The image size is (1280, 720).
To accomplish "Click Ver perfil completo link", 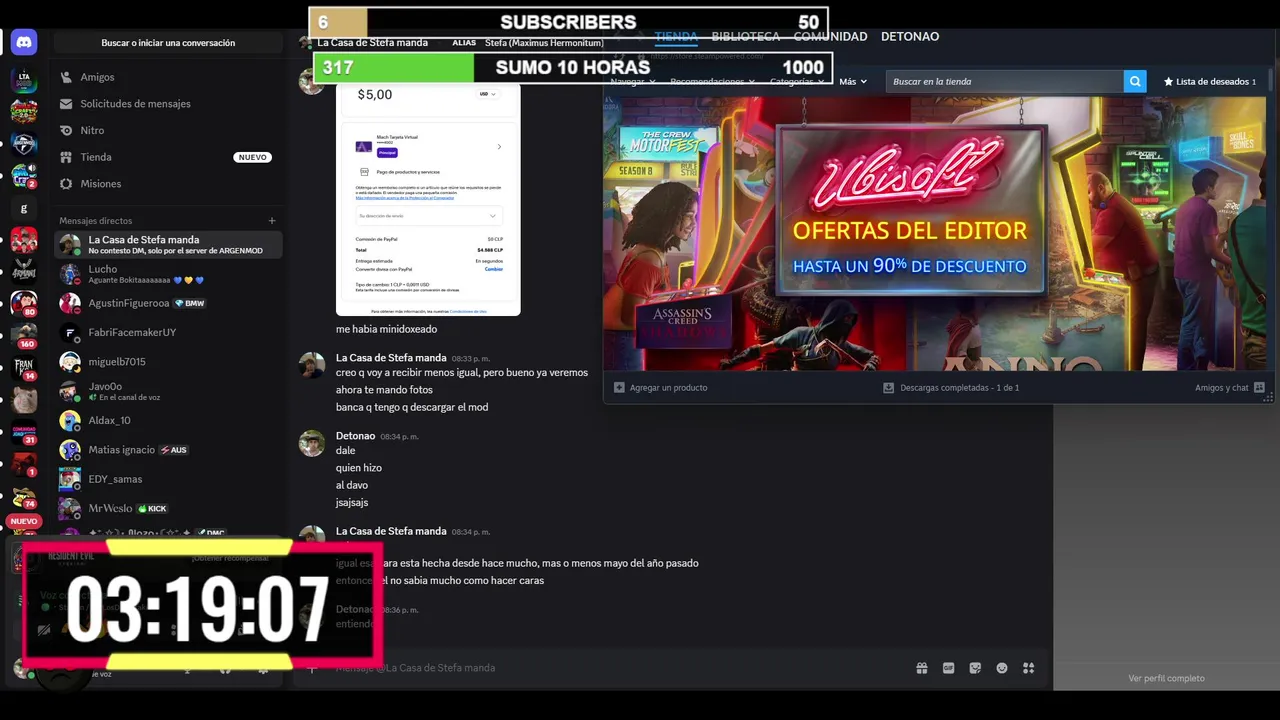I will click(1166, 678).
